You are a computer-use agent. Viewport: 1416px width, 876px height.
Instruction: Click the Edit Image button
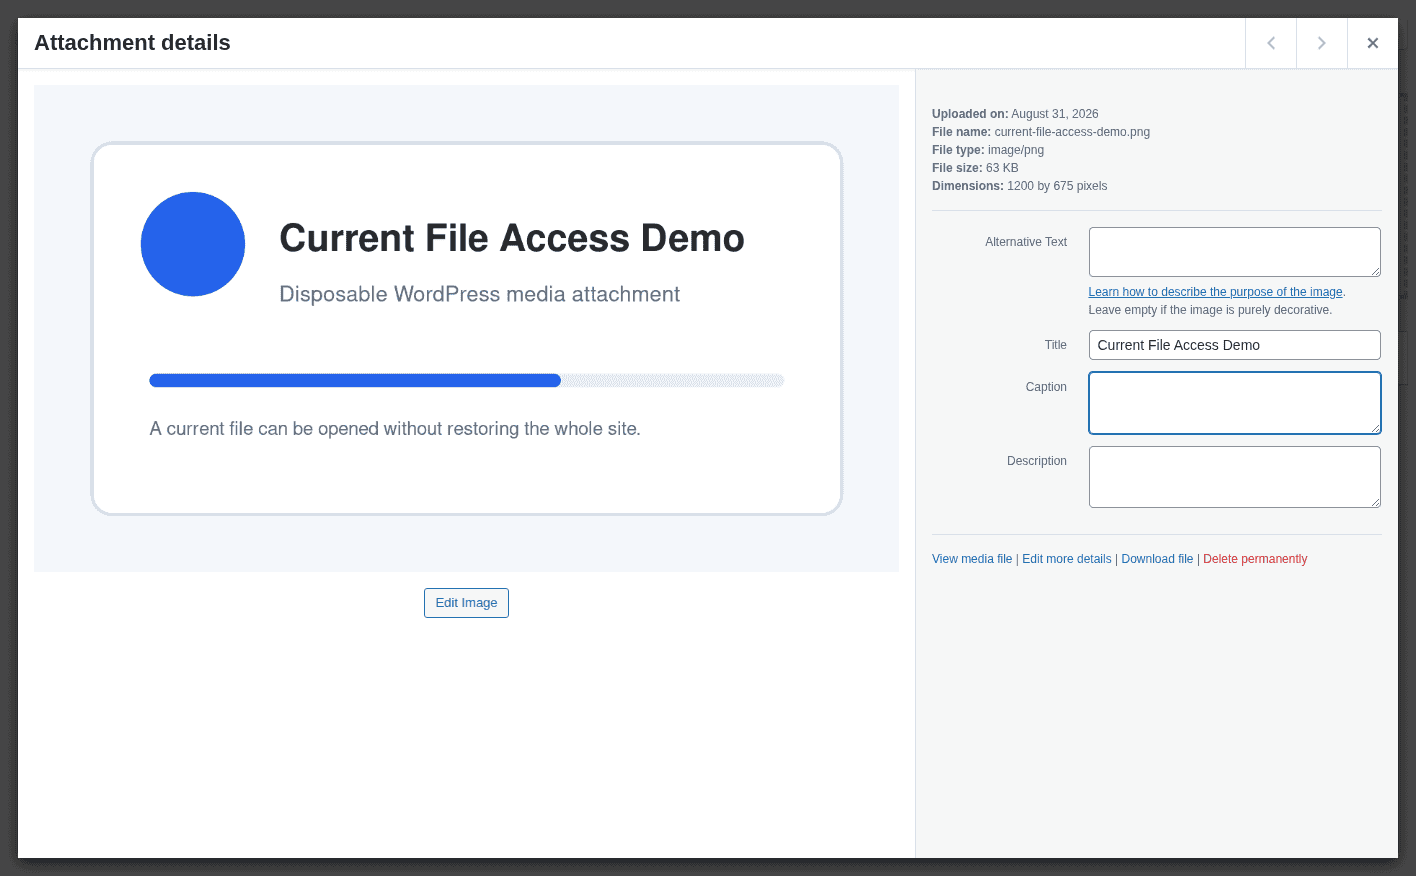point(466,603)
